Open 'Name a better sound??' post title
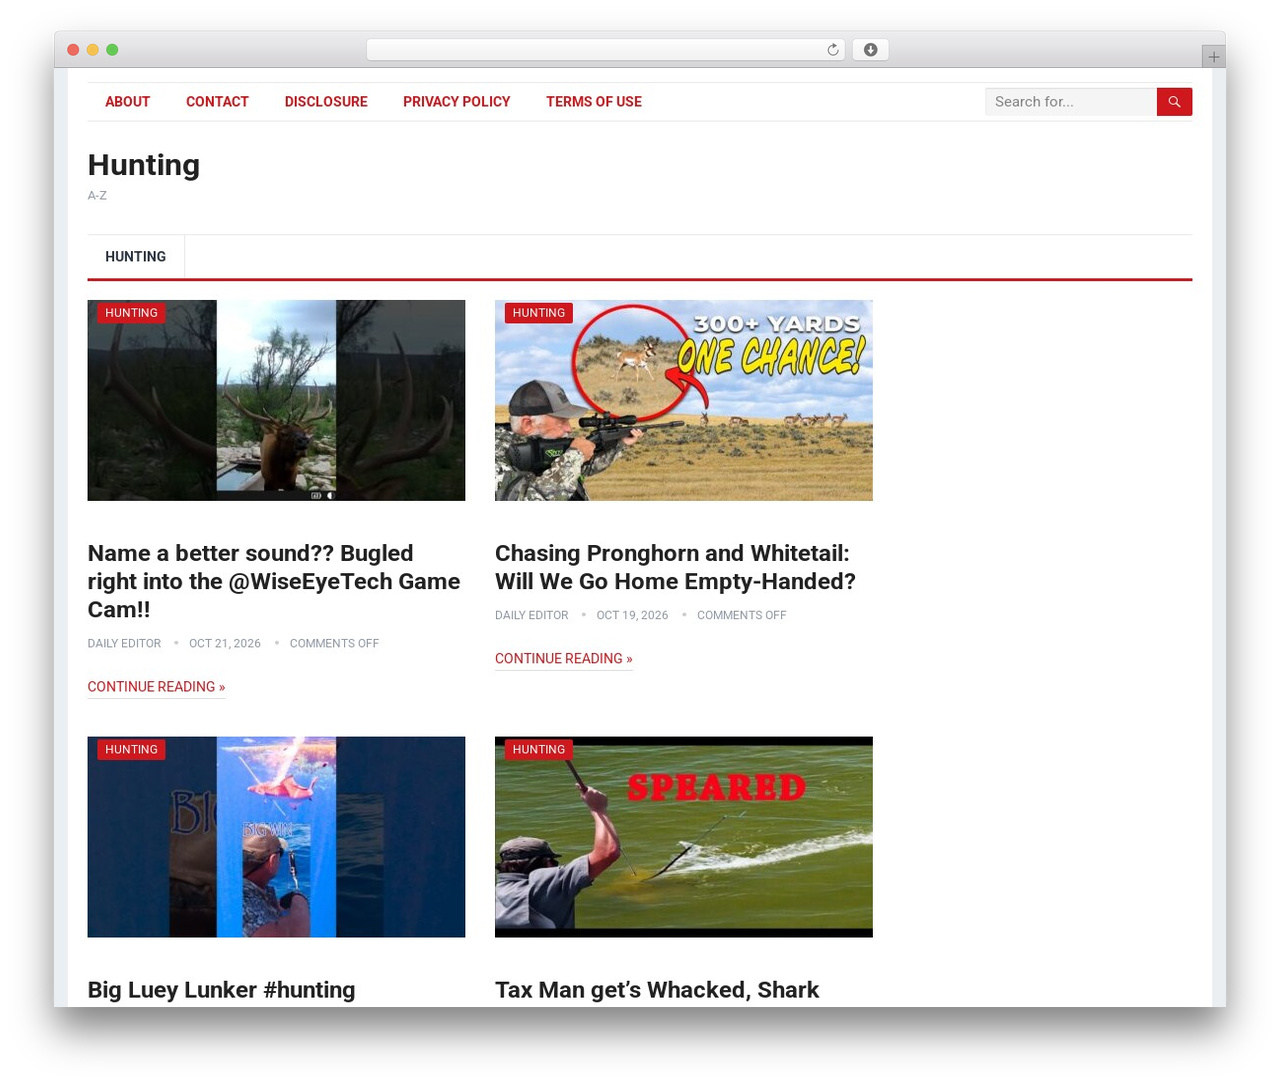The image size is (1280, 1084). click(274, 581)
